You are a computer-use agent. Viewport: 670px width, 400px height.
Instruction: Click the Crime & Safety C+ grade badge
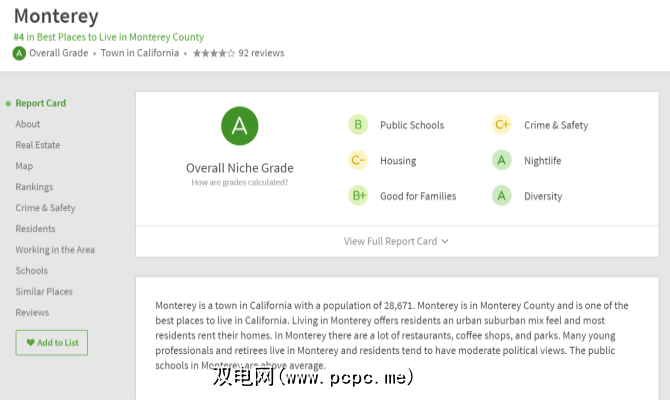502,125
